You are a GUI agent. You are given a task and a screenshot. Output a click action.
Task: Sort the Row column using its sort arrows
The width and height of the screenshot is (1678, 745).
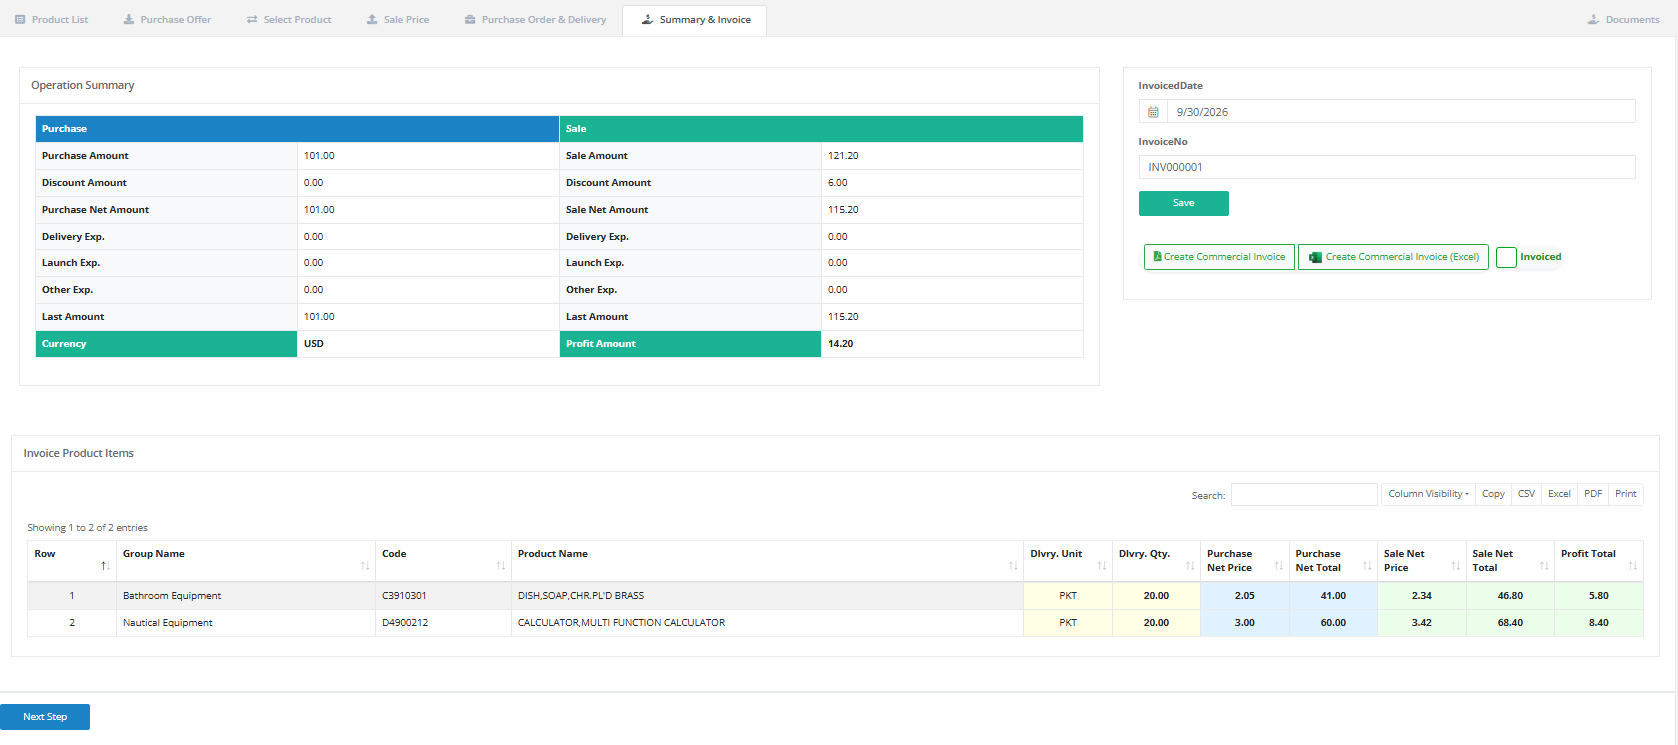(x=105, y=566)
